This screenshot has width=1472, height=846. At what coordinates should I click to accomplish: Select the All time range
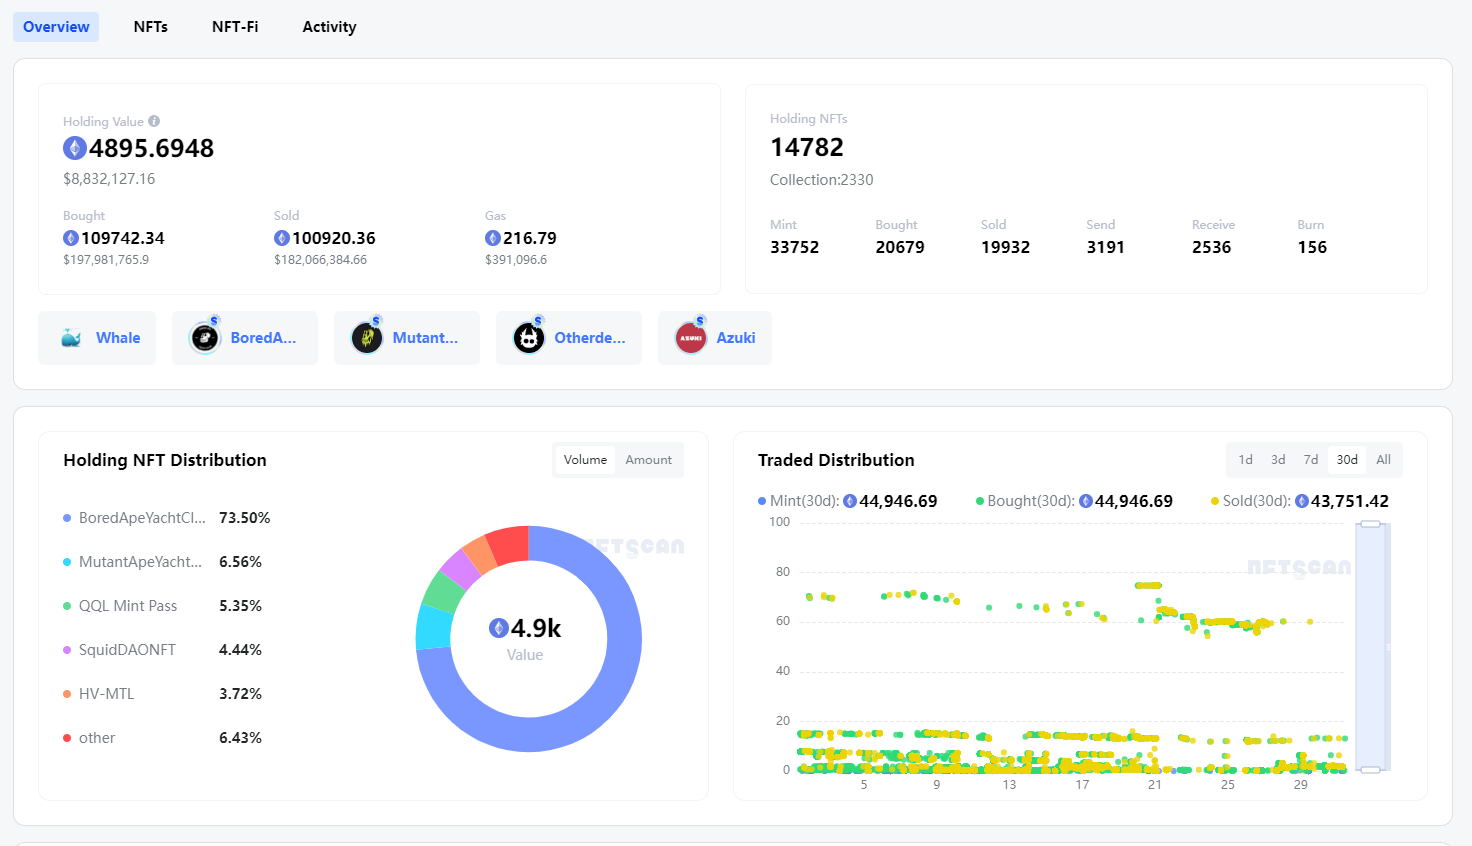tap(1383, 460)
